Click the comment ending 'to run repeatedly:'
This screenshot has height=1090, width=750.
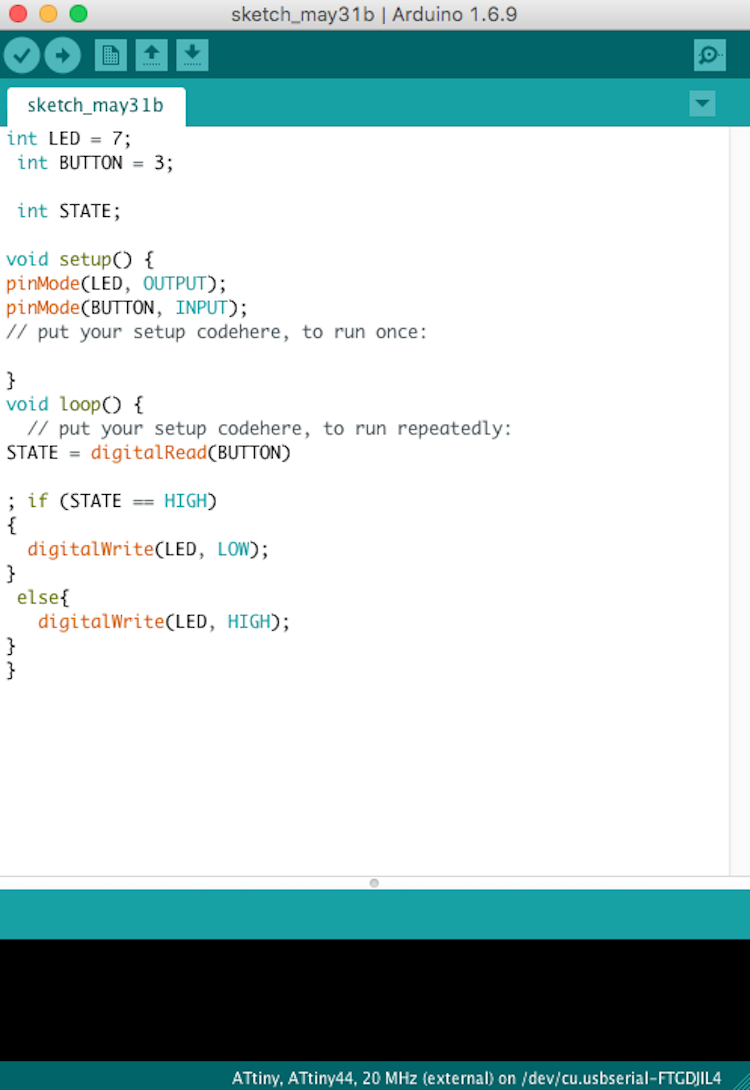[x=269, y=428]
